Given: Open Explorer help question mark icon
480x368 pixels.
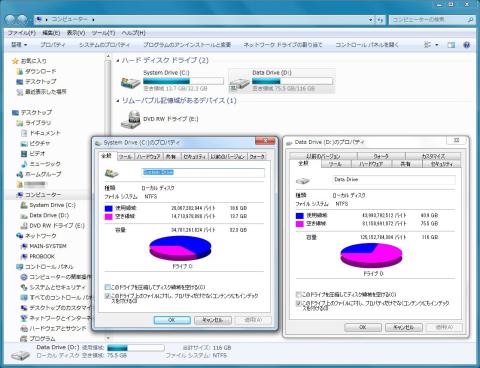Looking at the screenshot, I should pos(467,45).
